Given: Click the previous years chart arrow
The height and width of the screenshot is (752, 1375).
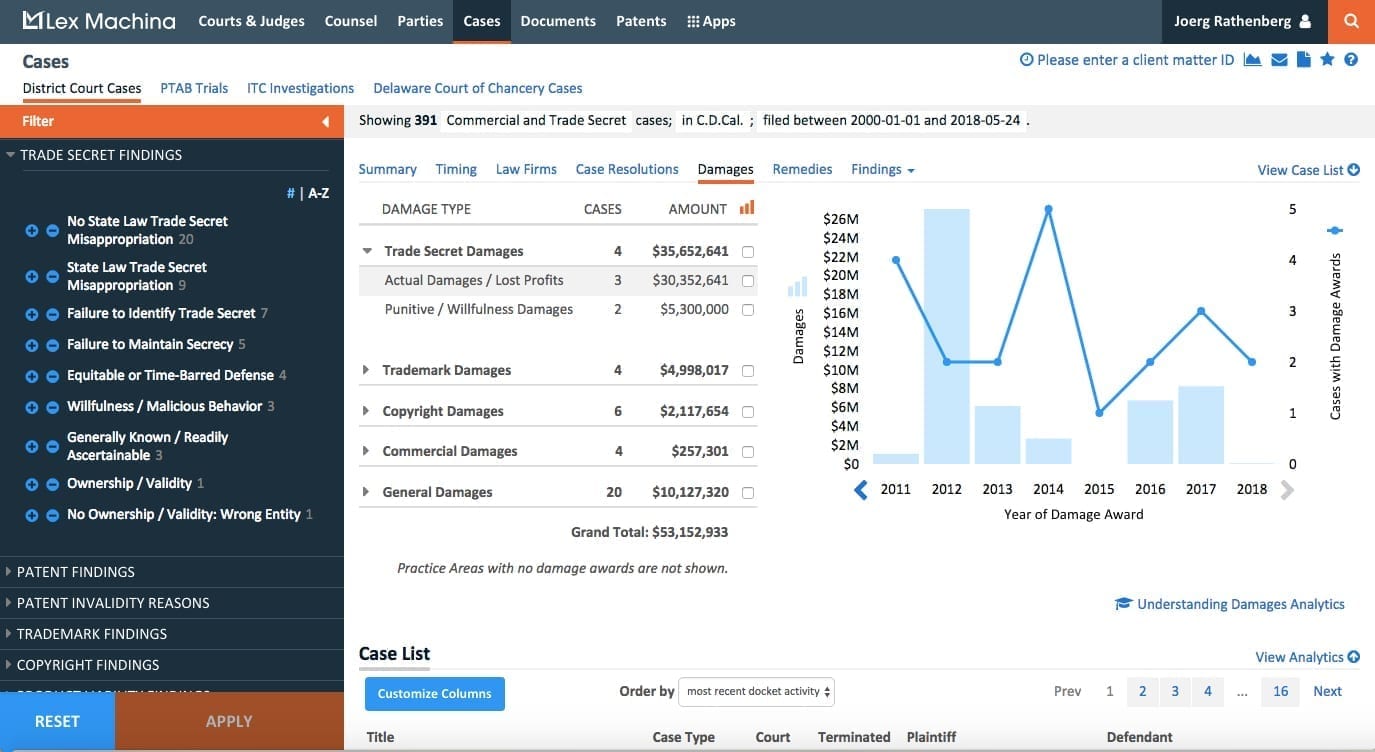Looking at the screenshot, I should pos(860,490).
